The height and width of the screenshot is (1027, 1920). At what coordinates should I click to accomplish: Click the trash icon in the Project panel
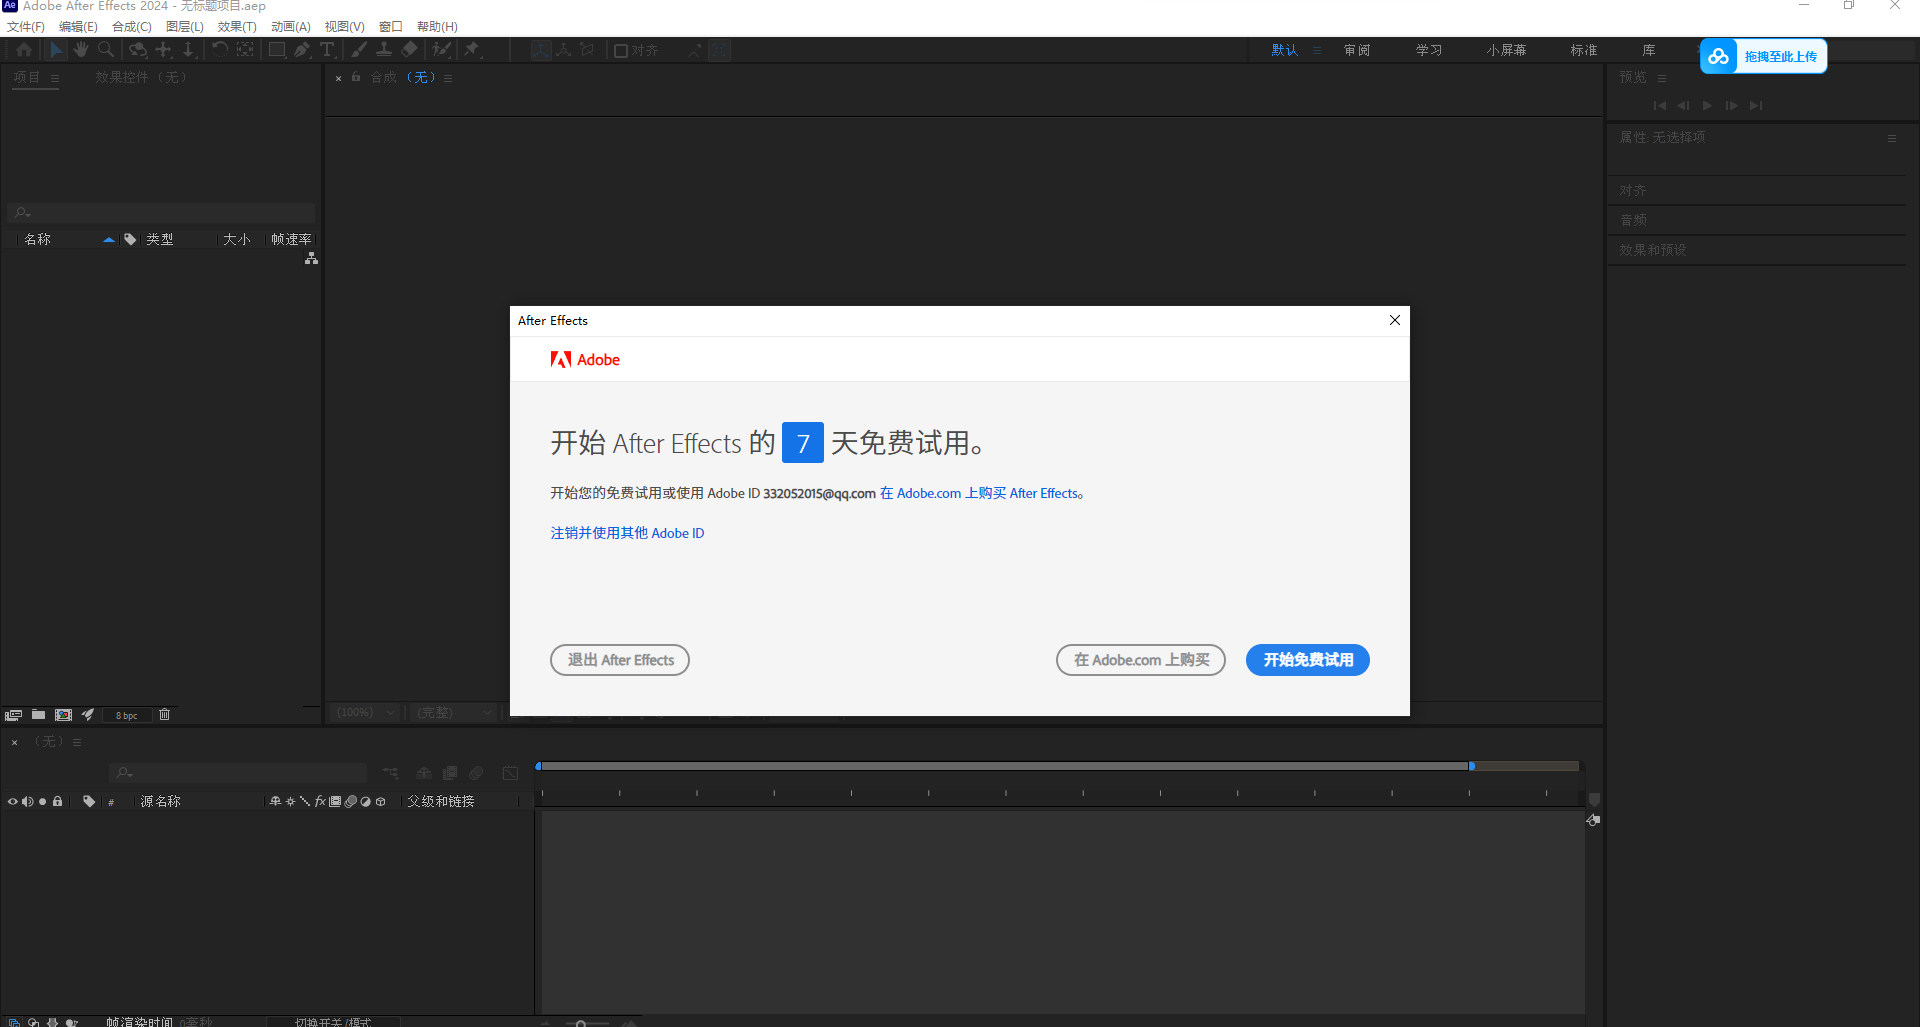tap(164, 714)
